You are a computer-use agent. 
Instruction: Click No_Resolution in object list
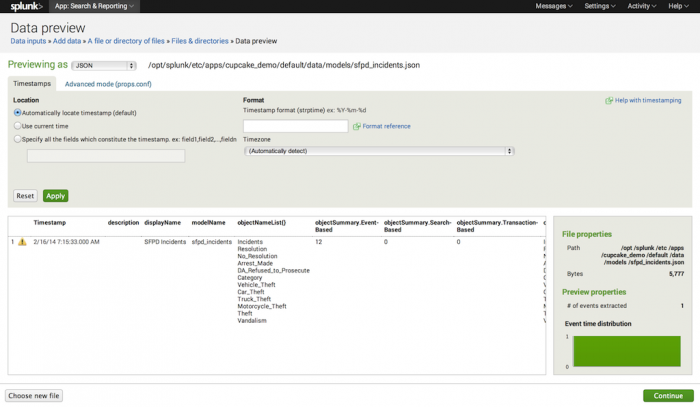pyautogui.click(x=257, y=256)
